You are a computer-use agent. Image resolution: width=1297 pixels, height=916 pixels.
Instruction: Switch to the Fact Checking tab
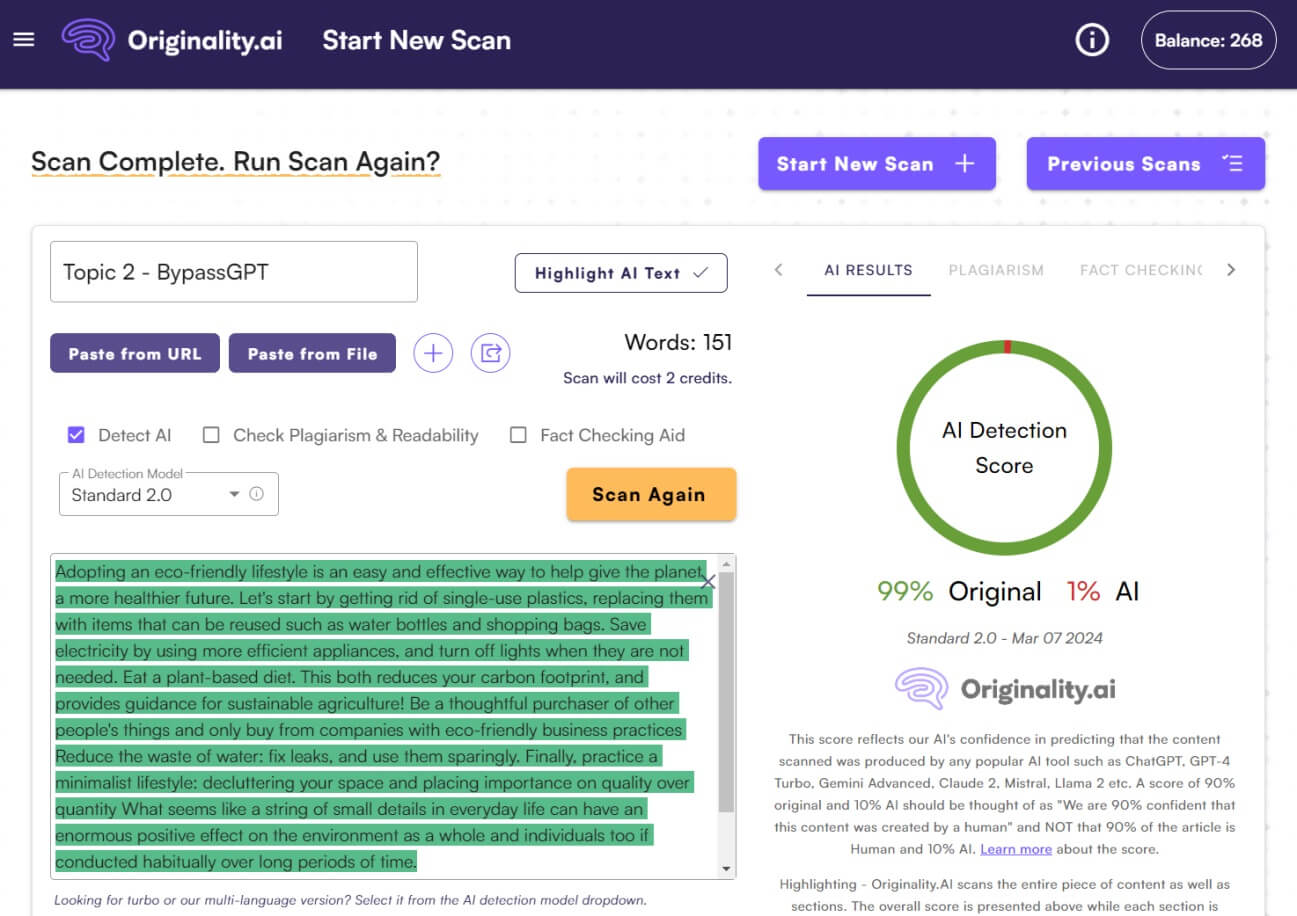1140,270
